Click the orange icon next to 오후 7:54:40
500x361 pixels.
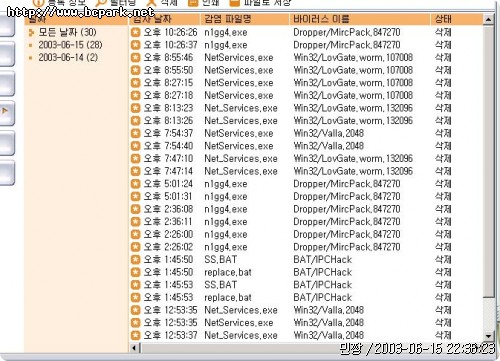click(135, 146)
